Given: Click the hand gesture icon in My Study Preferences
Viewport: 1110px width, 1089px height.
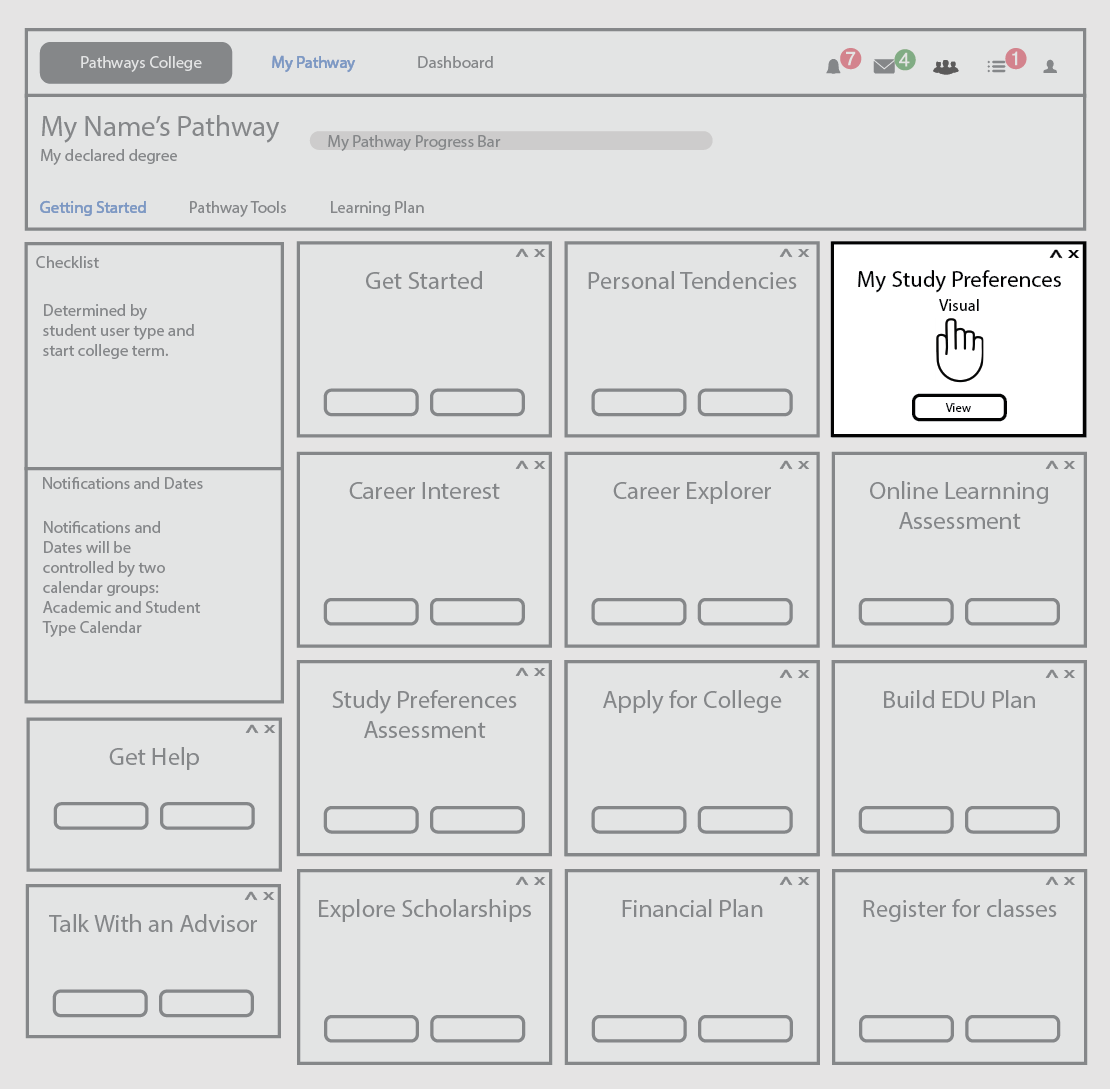Looking at the screenshot, I should pos(959,350).
